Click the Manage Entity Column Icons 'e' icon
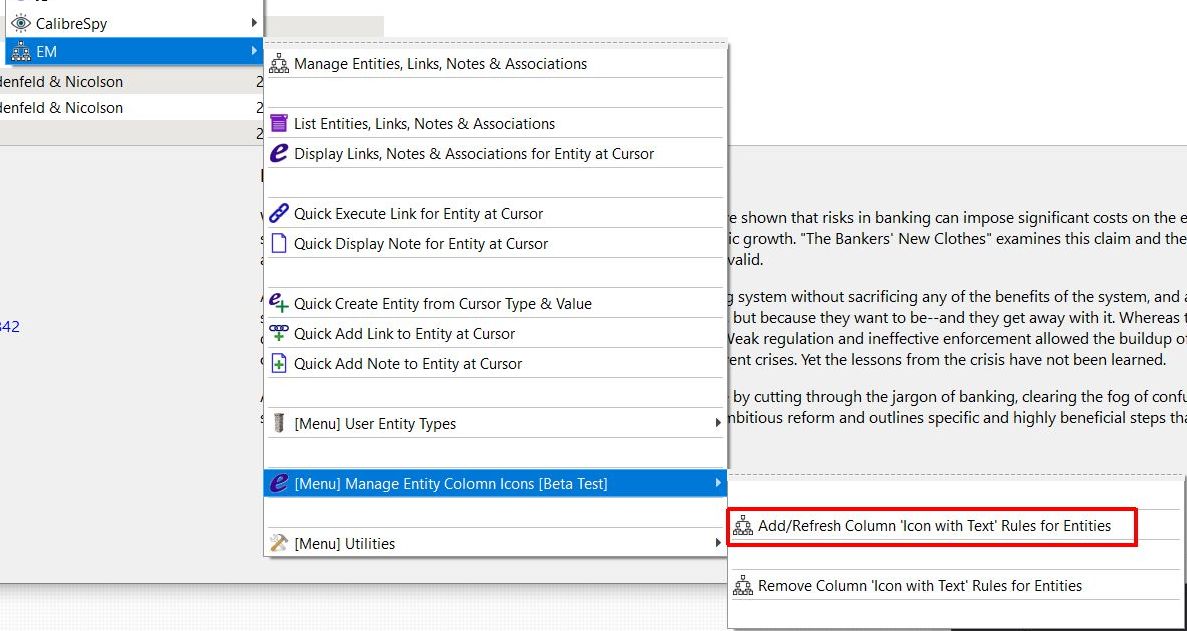 pyautogui.click(x=279, y=483)
